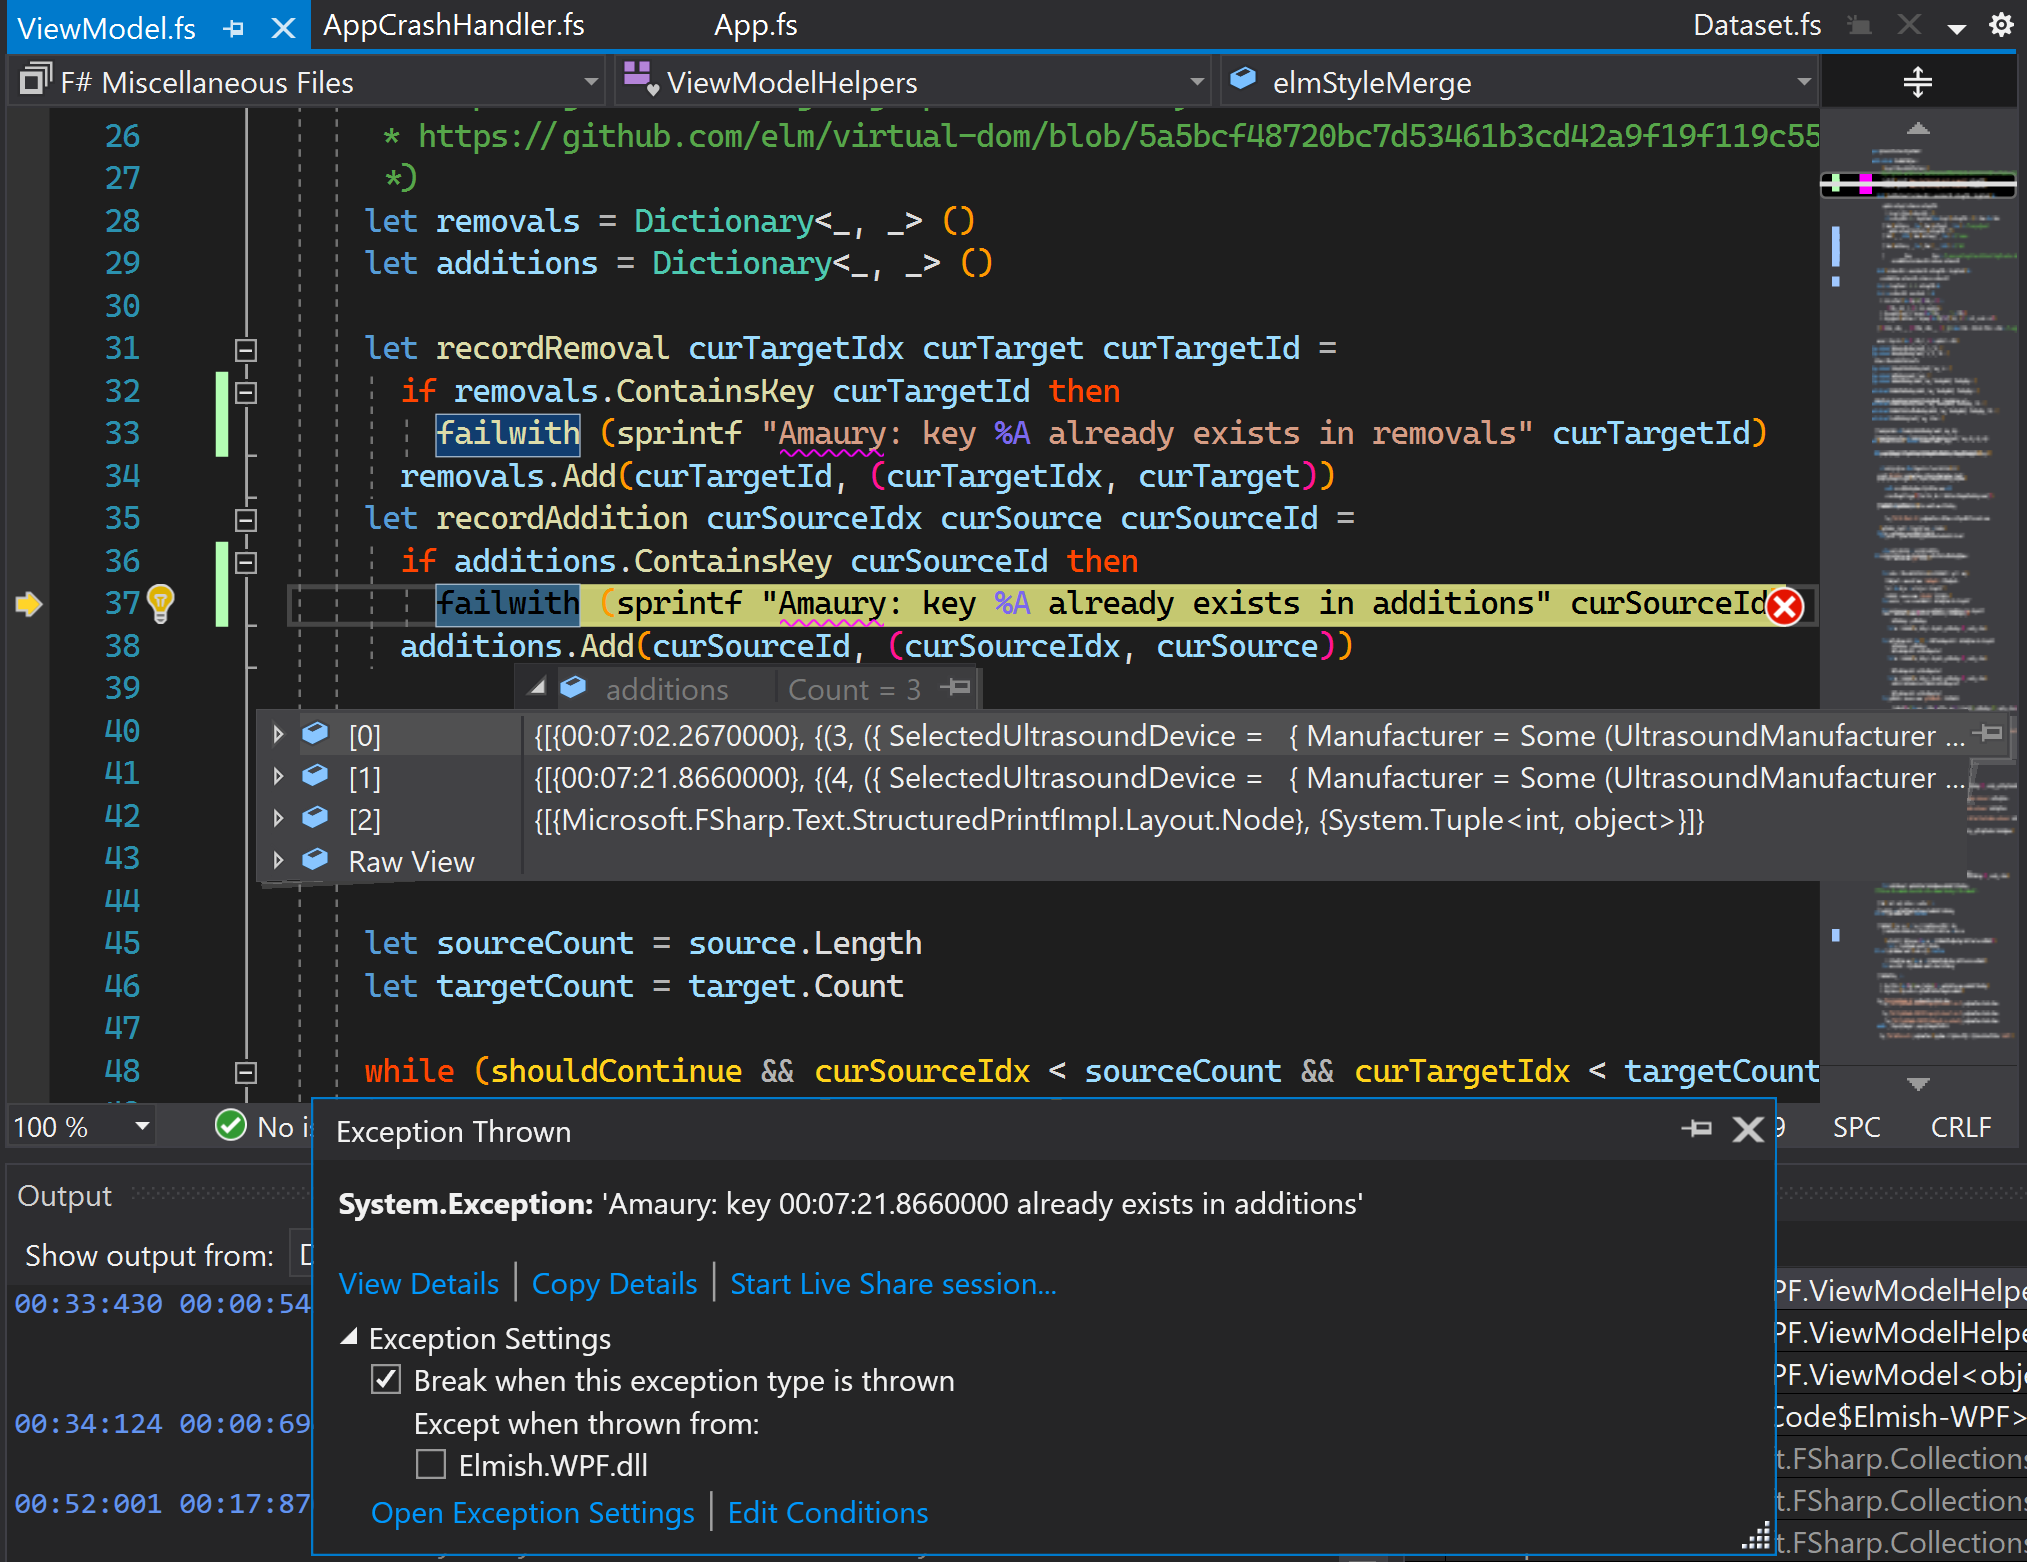Image resolution: width=2027 pixels, height=1562 pixels.
Task: Toggle Break when this exception type is thrown
Action: pyautogui.click(x=386, y=1380)
